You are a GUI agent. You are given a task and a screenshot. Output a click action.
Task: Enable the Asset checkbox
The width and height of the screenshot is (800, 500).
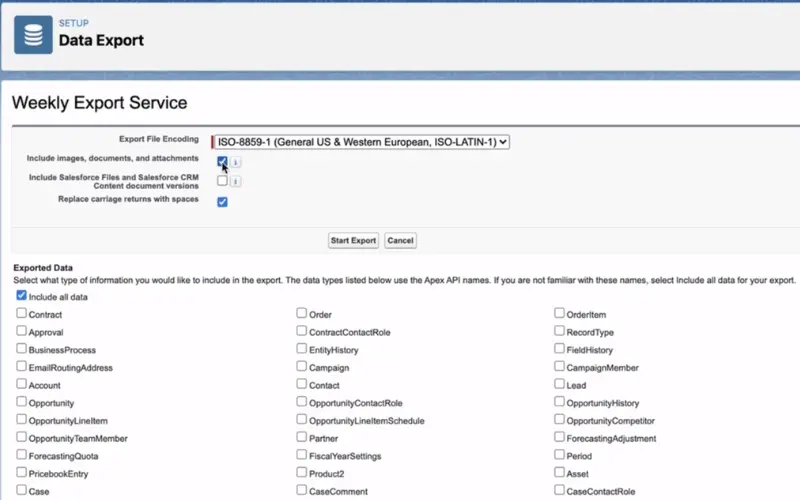click(559, 472)
